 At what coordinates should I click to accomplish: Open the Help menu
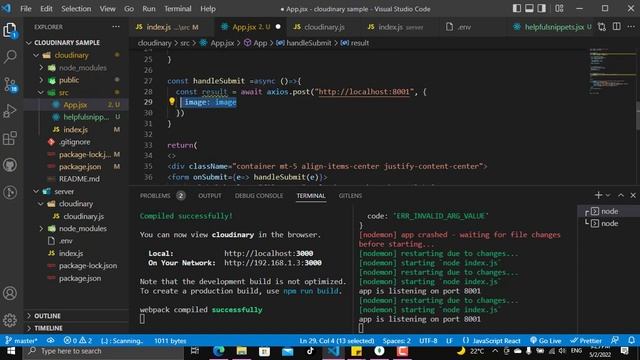(208, 9)
